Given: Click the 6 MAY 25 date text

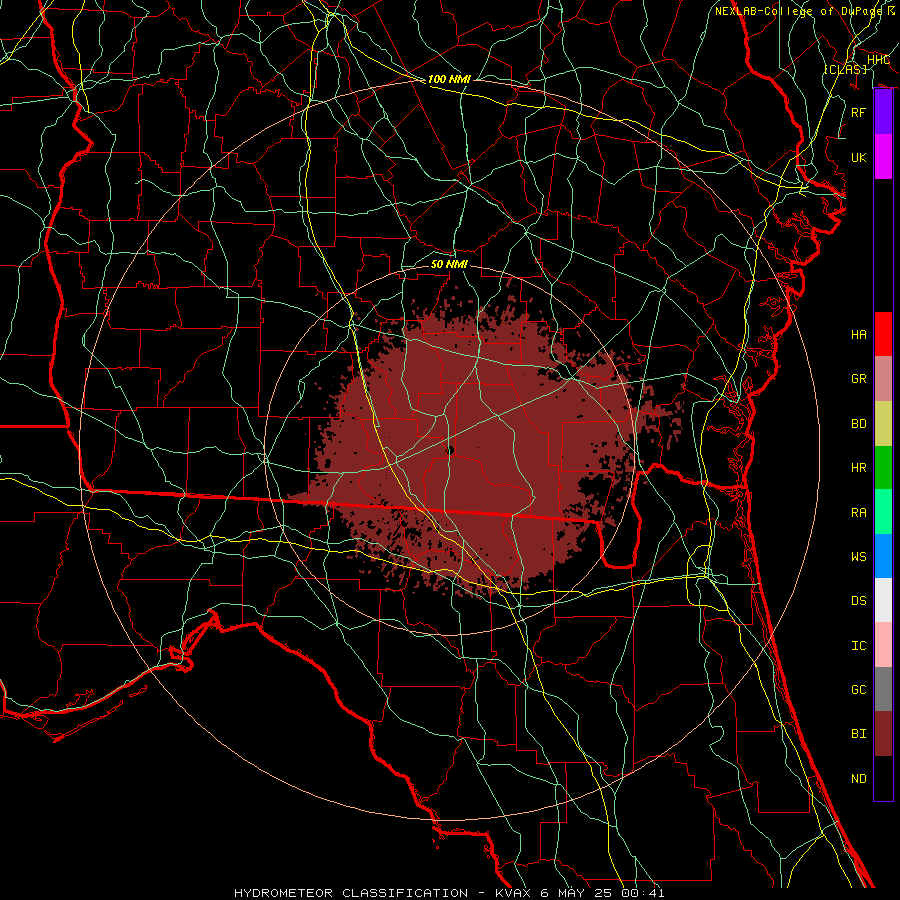Looking at the screenshot, I should click(x=577, y=893).
